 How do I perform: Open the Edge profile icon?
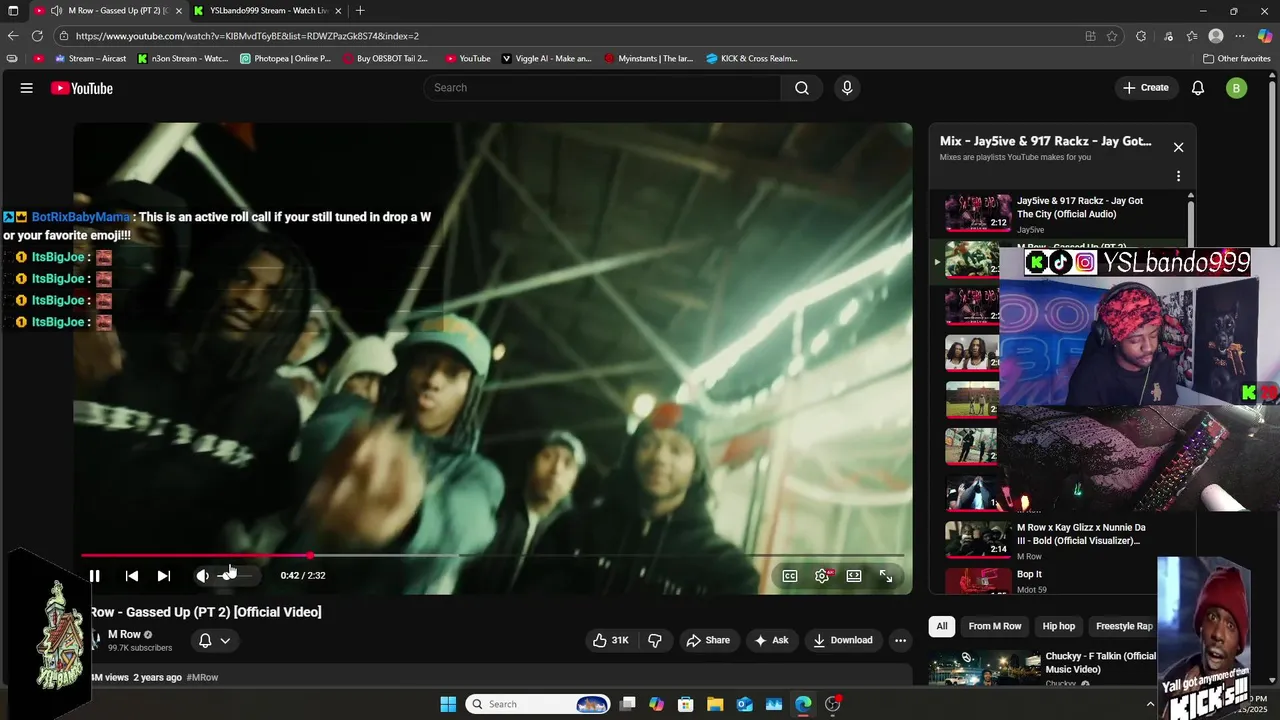[1216, 36]
